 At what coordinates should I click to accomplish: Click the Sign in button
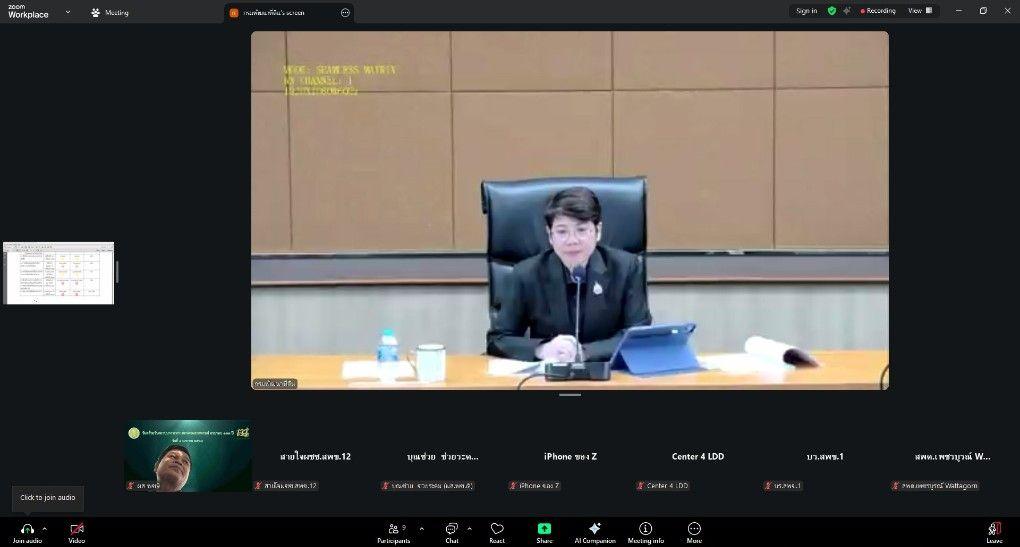(x=806, y=11)
